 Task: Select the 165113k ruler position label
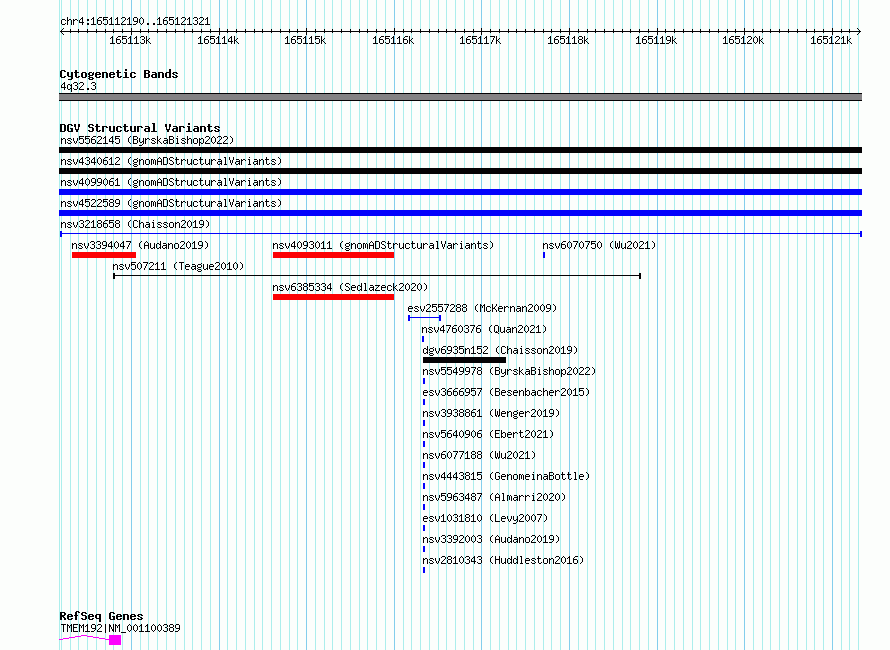(x=130, y=40)
